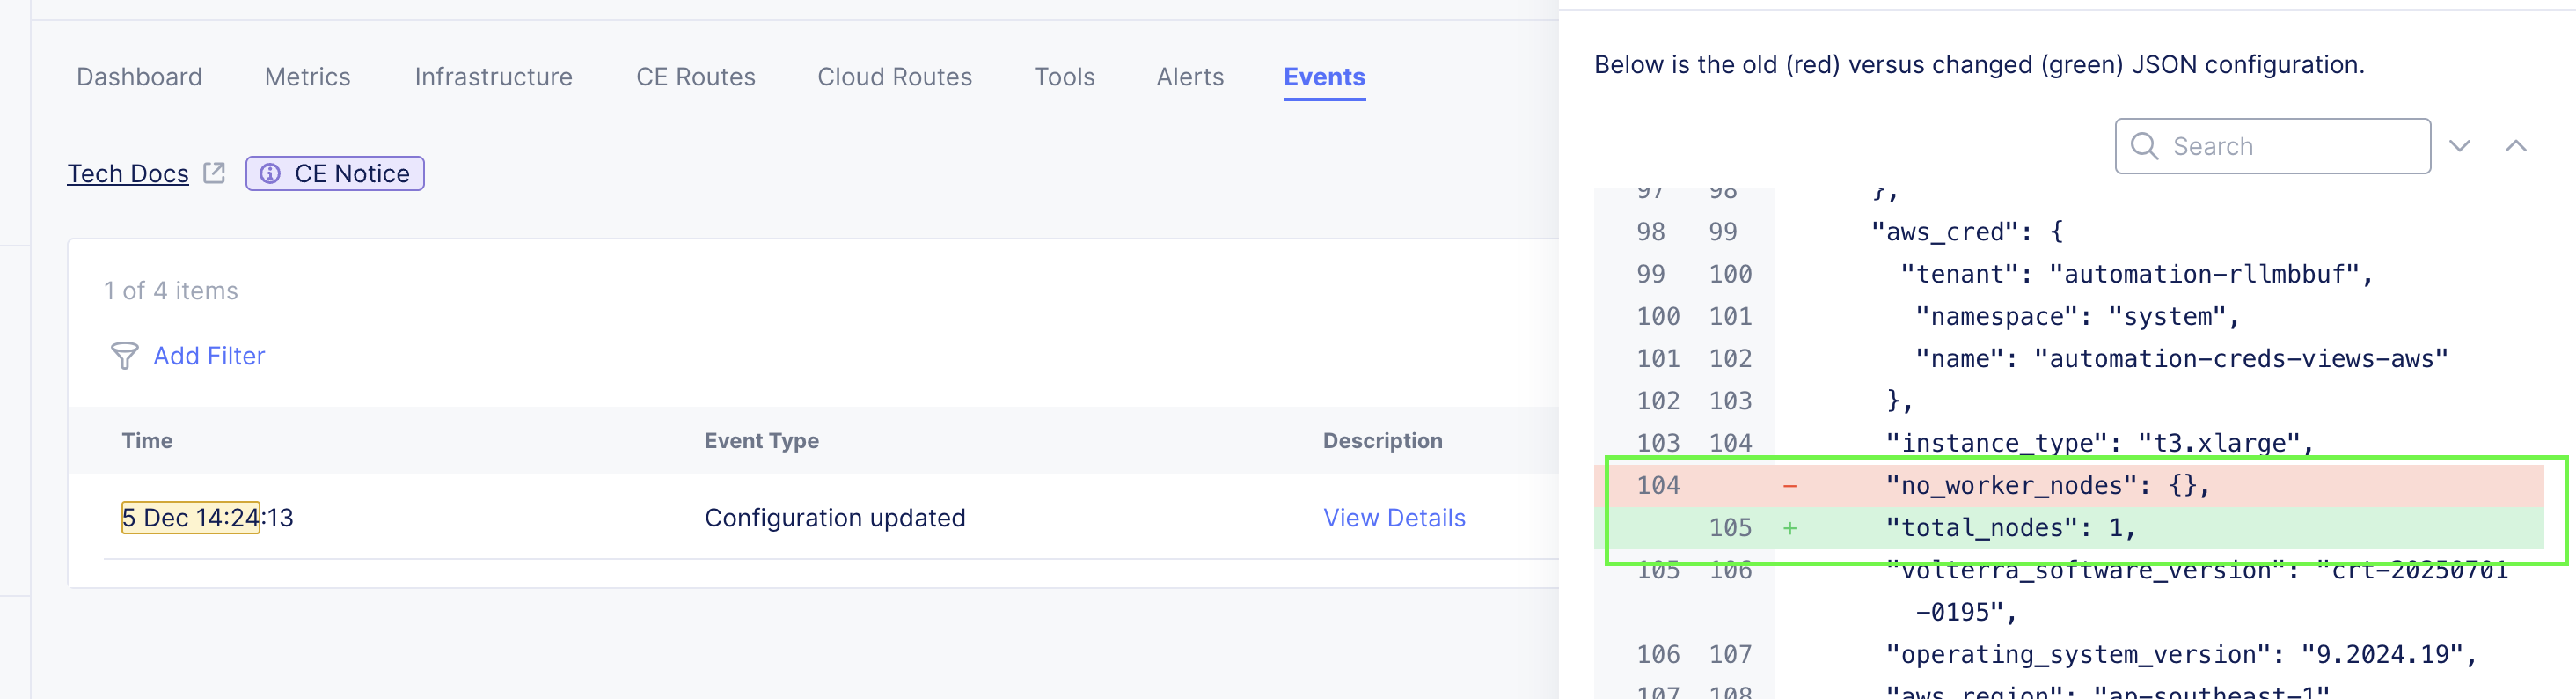Collapse the diff search using the up chevron

[x=2516, y=146]
